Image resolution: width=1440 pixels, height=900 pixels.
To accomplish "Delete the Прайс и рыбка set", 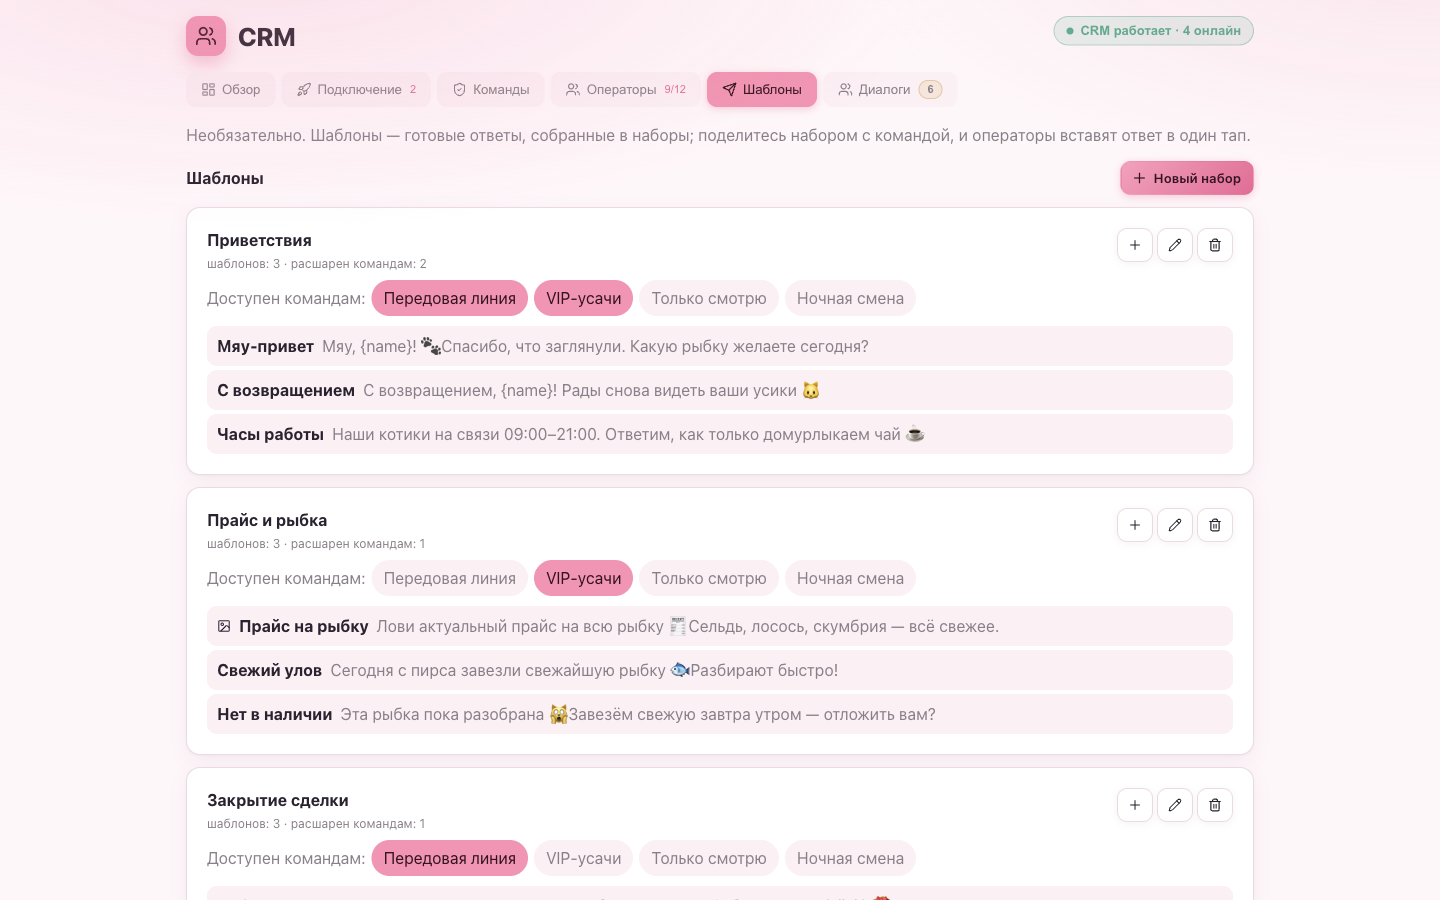I will coord(1215,525).
